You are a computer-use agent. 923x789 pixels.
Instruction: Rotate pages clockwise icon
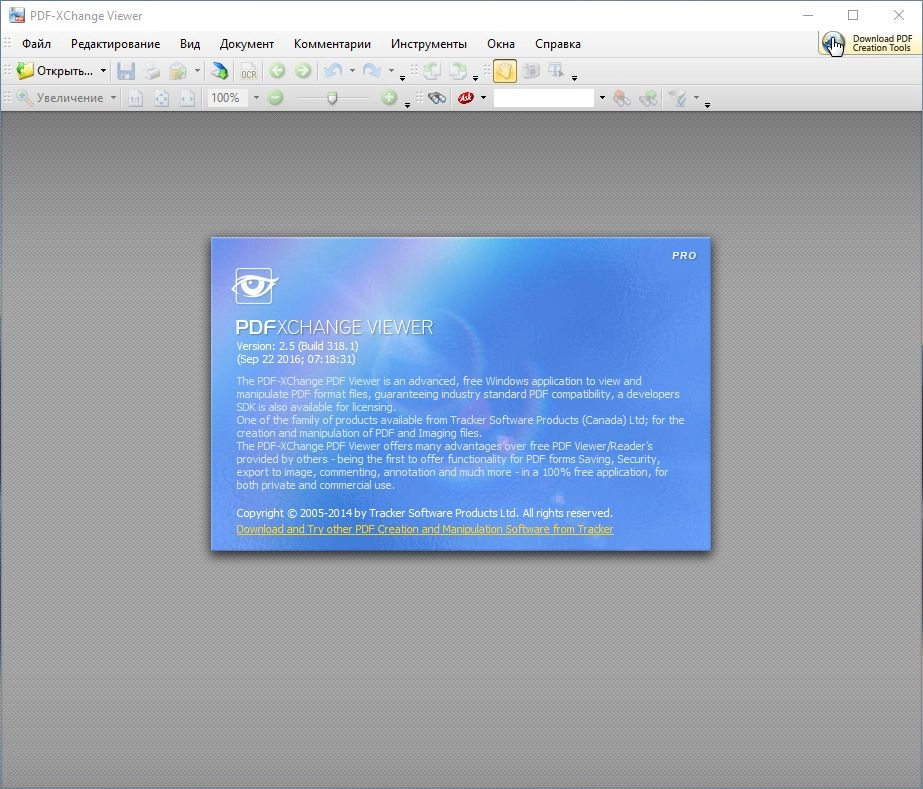pyautogui.click(x=457, y=71)
